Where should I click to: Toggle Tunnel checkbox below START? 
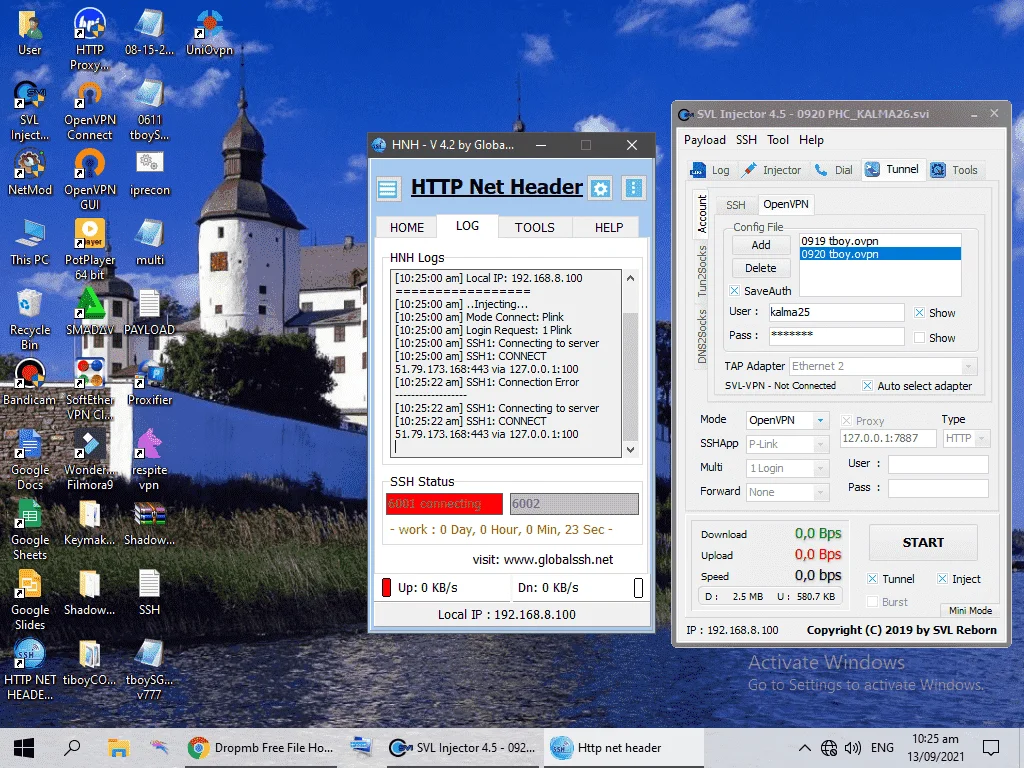click(872, 579)
